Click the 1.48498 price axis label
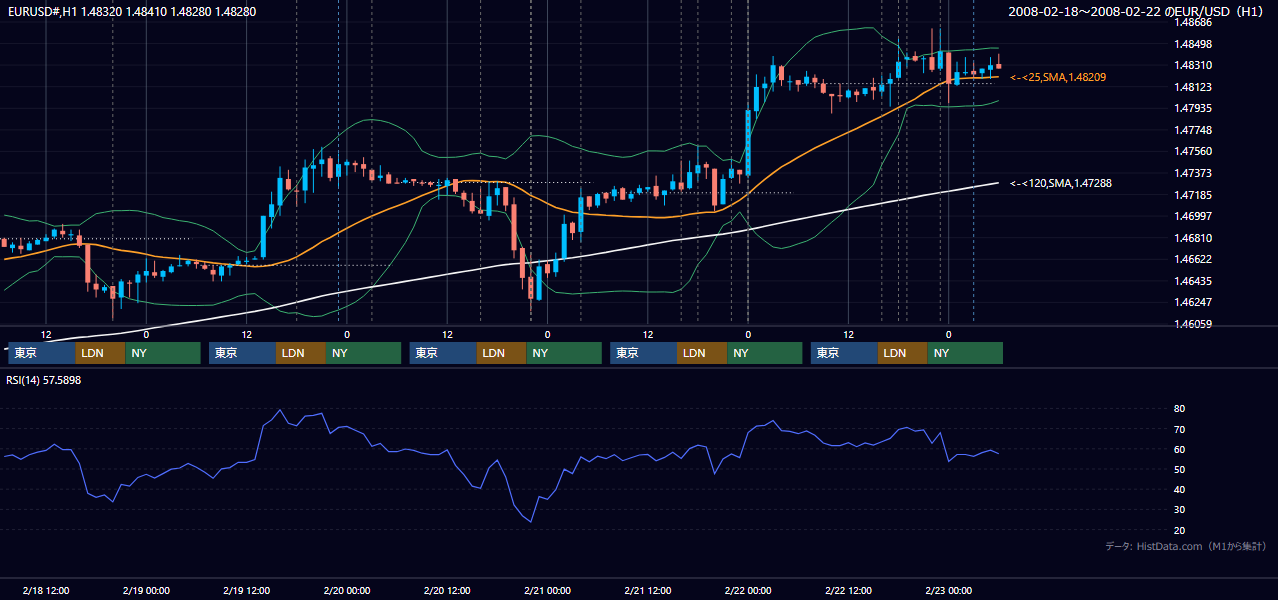 coord(1192,44)
